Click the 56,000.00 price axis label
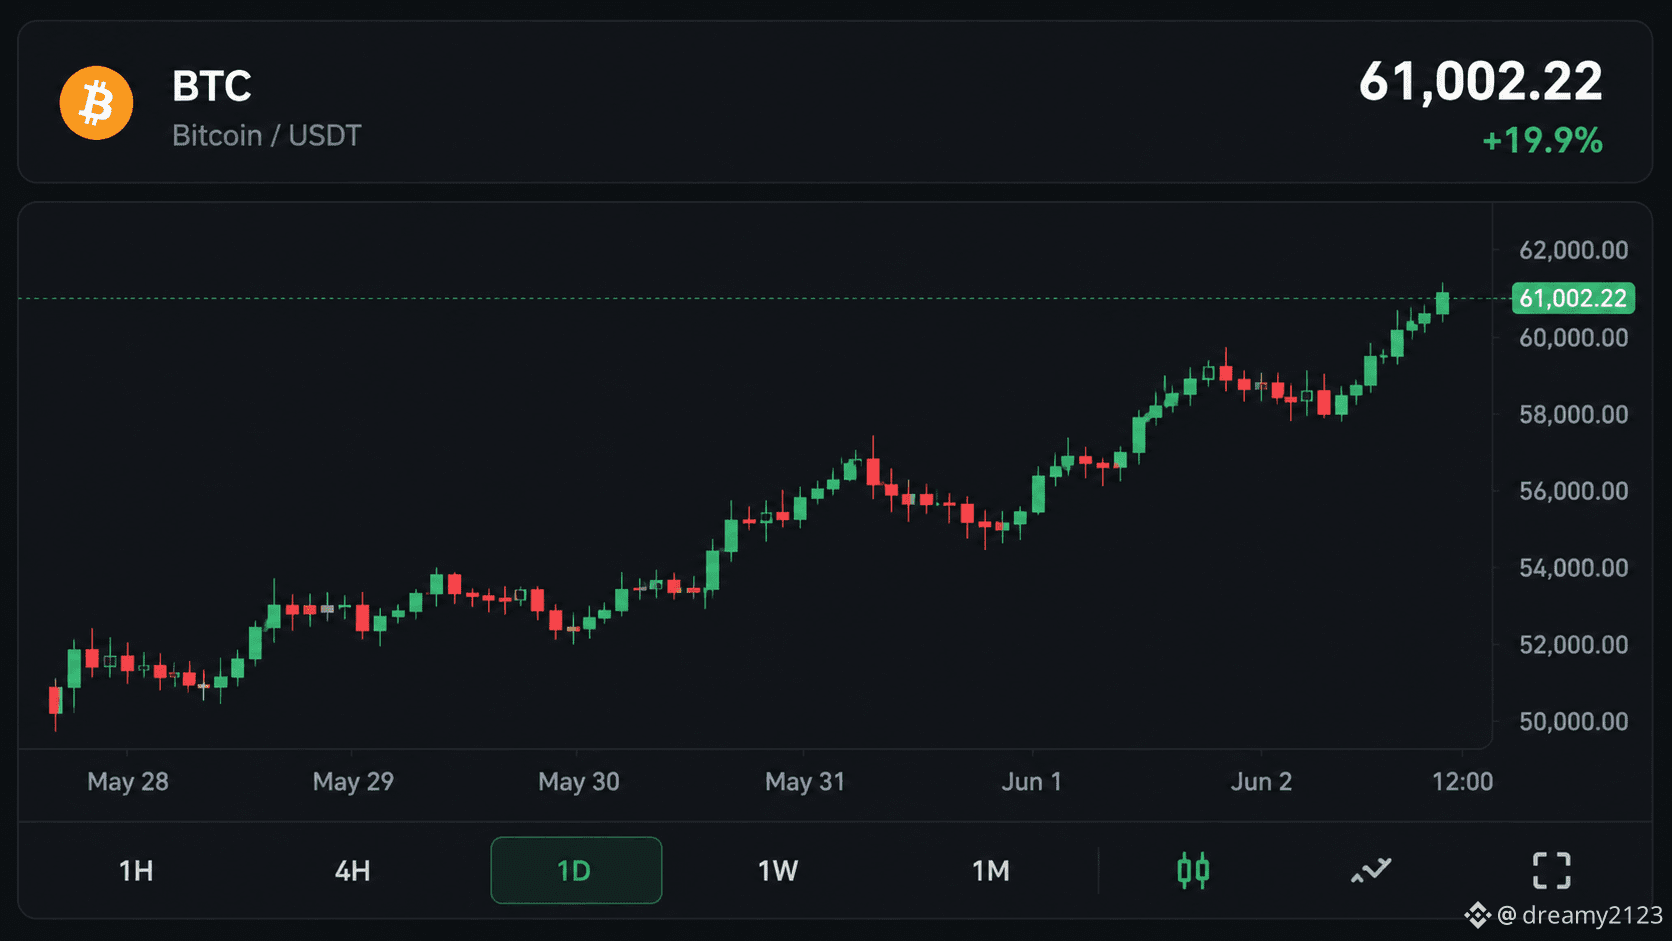Image resolution: width=1672 pixels, height=941 pixels. pos(1574,491)
